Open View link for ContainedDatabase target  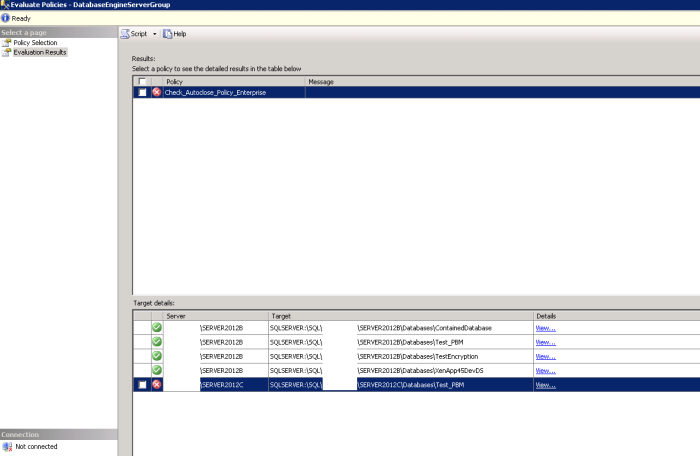[x=545, y=327]
